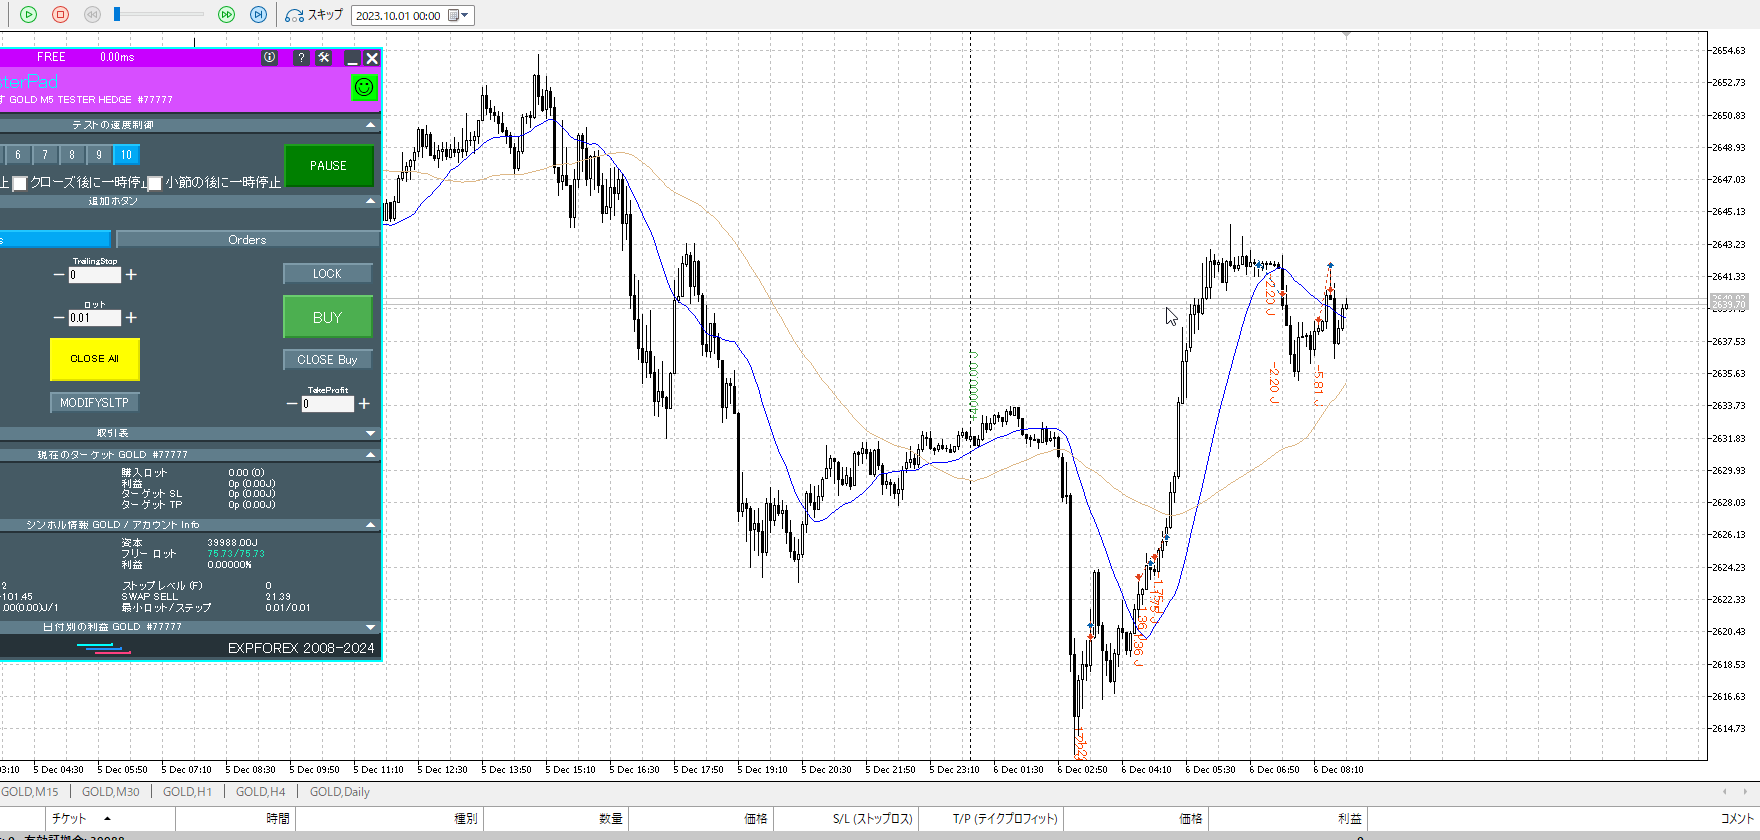Collapse the test speed control section
The image size is (1760, 840).
tap(370, 125)
